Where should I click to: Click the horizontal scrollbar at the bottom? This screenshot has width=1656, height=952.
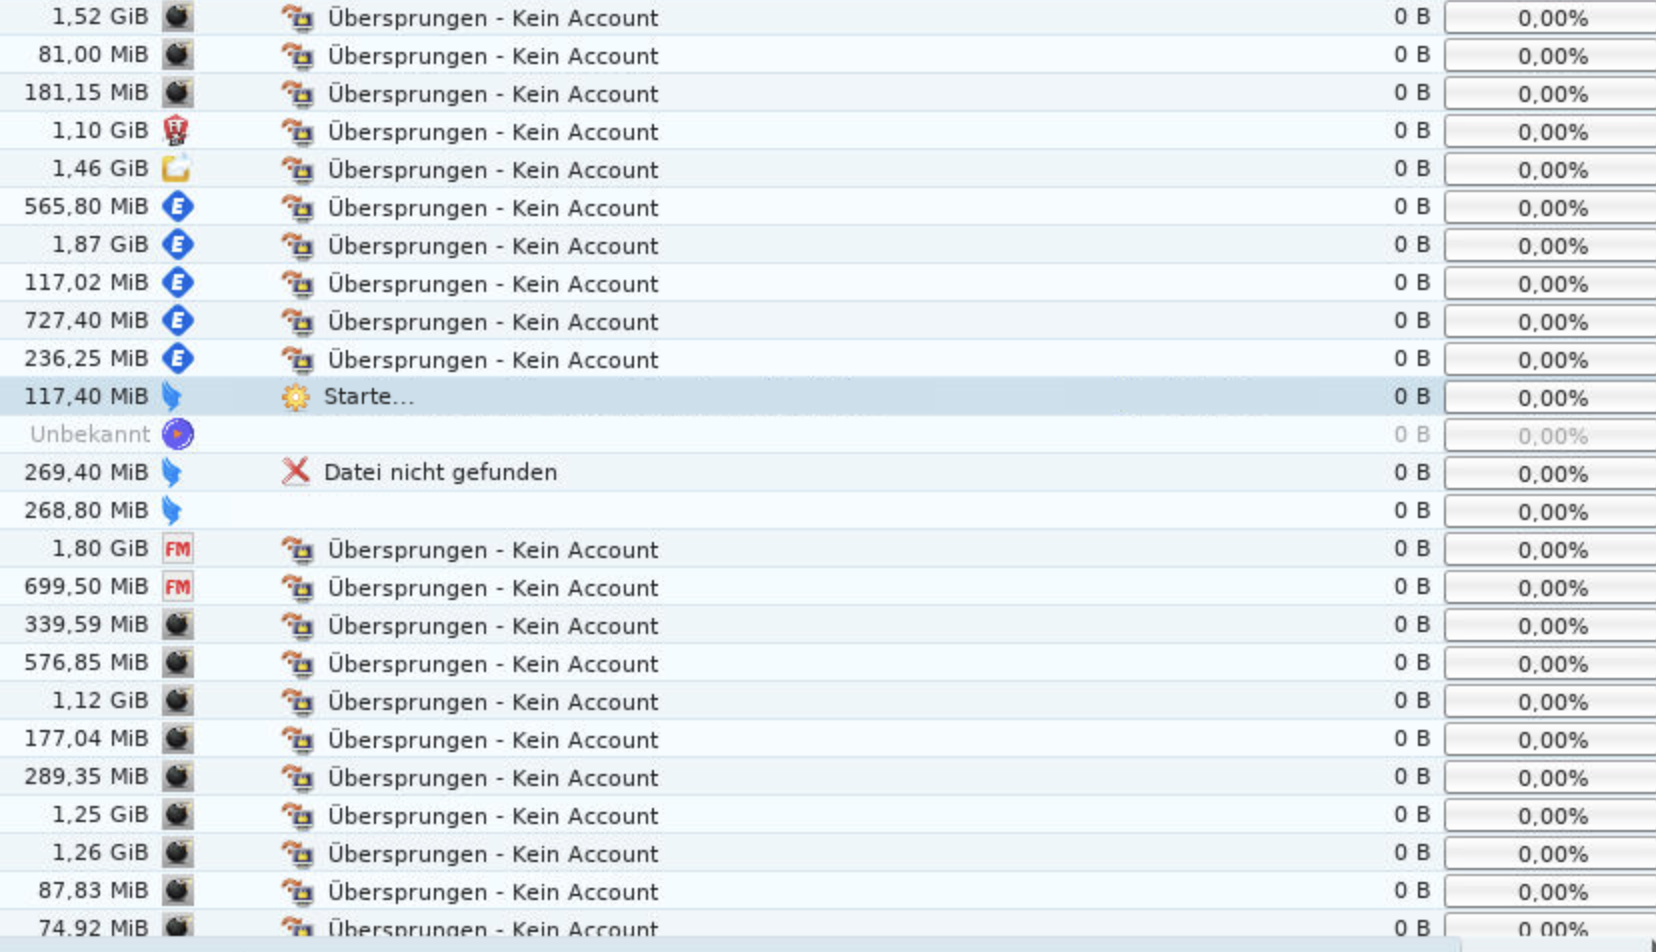coord(730,945)
